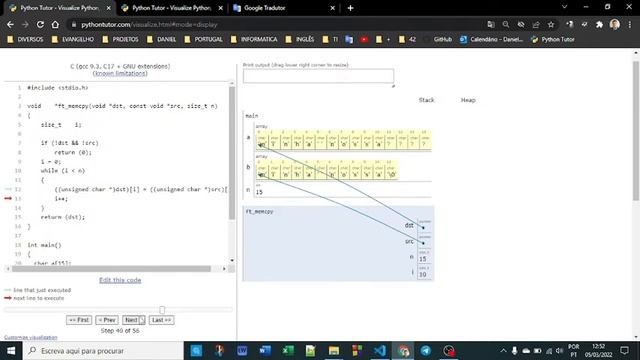Viewport: 640px width, 360px height.
Task: Open the EVANGELHO bookmarks folder
Action: pyautogui.click(x=73, y=39)
